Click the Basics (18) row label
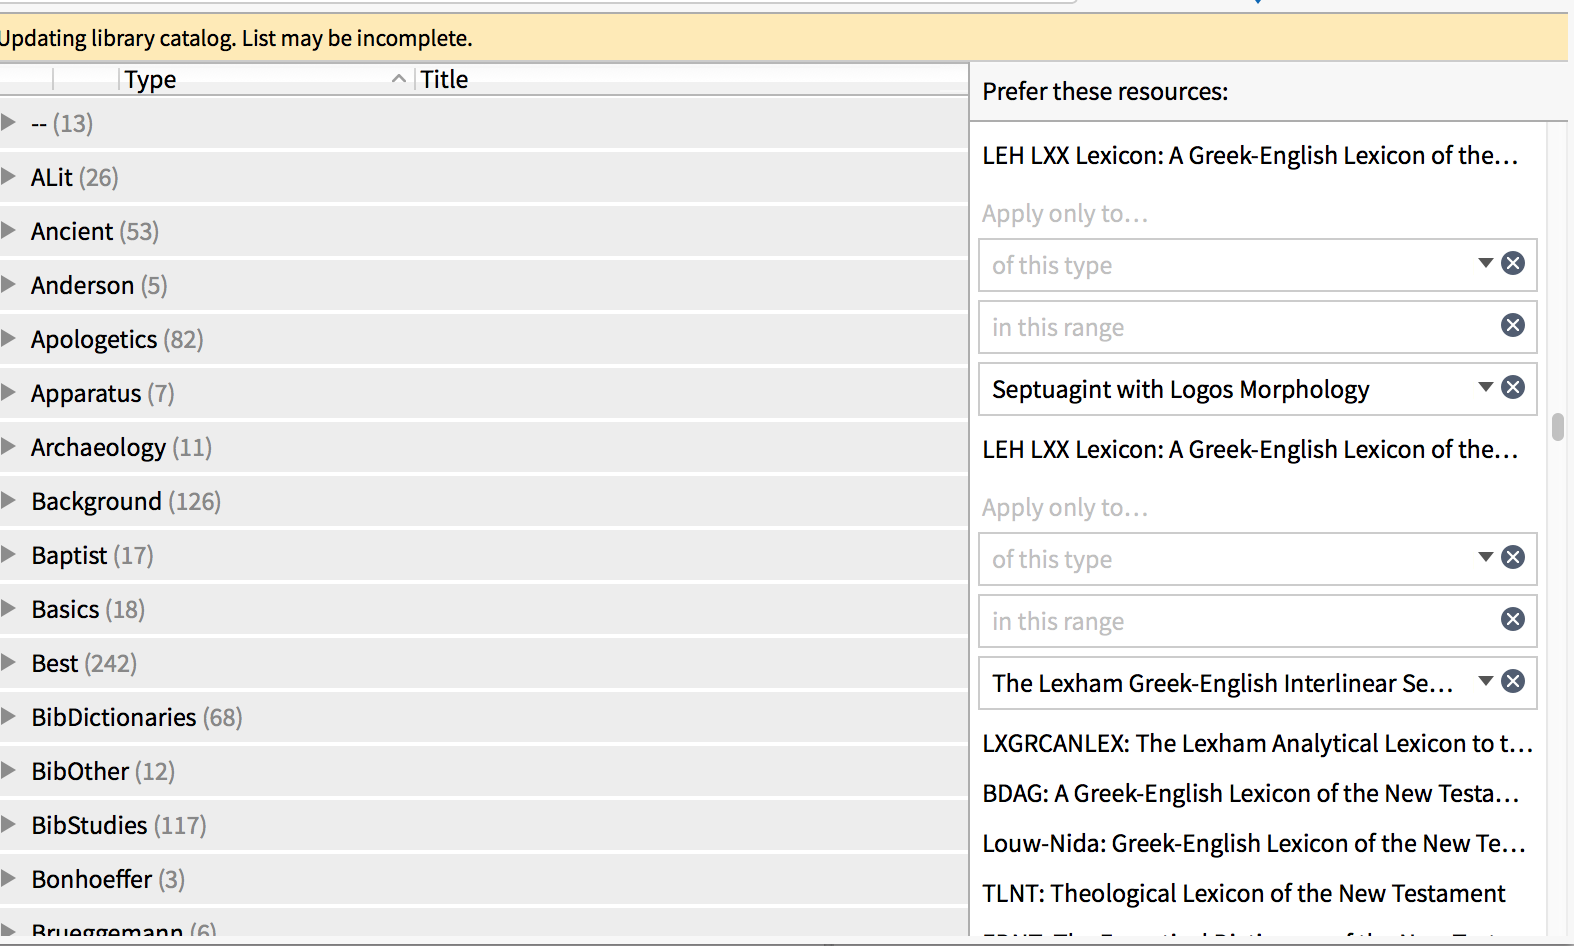Screen dimensions: 1574x946 point(88,609)
